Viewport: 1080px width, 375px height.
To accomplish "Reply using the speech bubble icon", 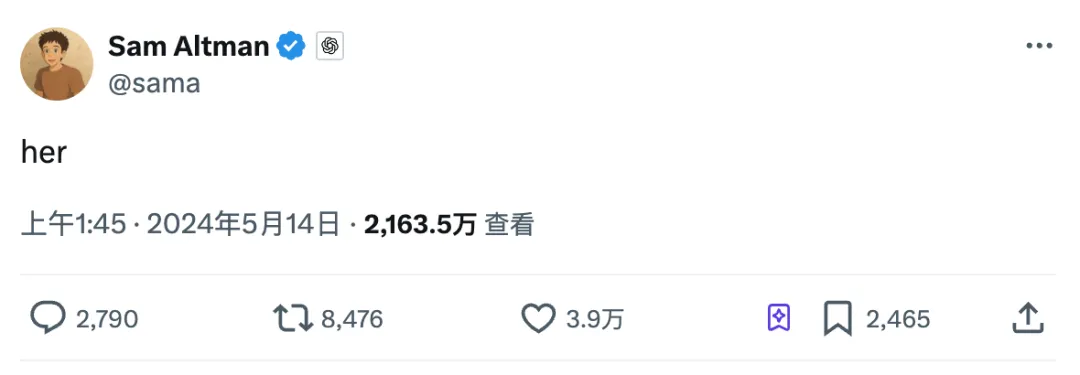I will (x=48, y=318).
